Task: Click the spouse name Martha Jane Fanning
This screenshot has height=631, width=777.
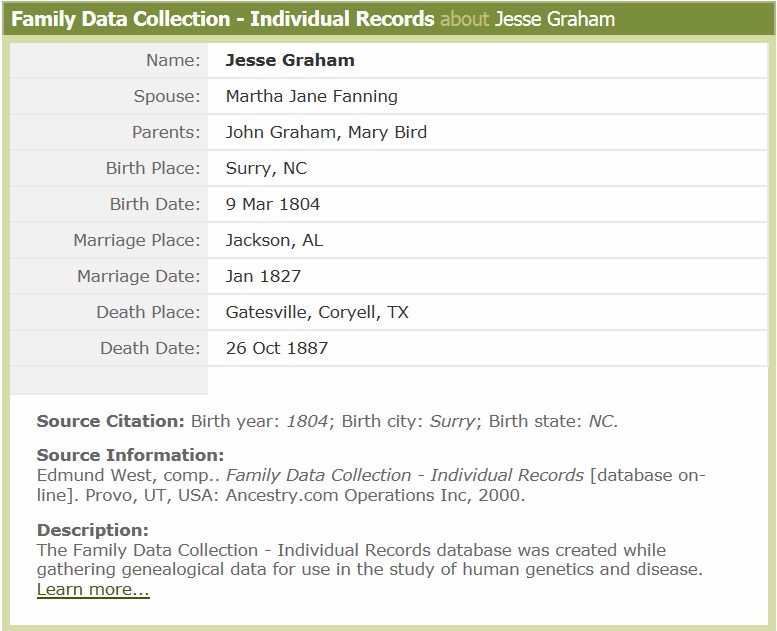Action: pos(311,96)
